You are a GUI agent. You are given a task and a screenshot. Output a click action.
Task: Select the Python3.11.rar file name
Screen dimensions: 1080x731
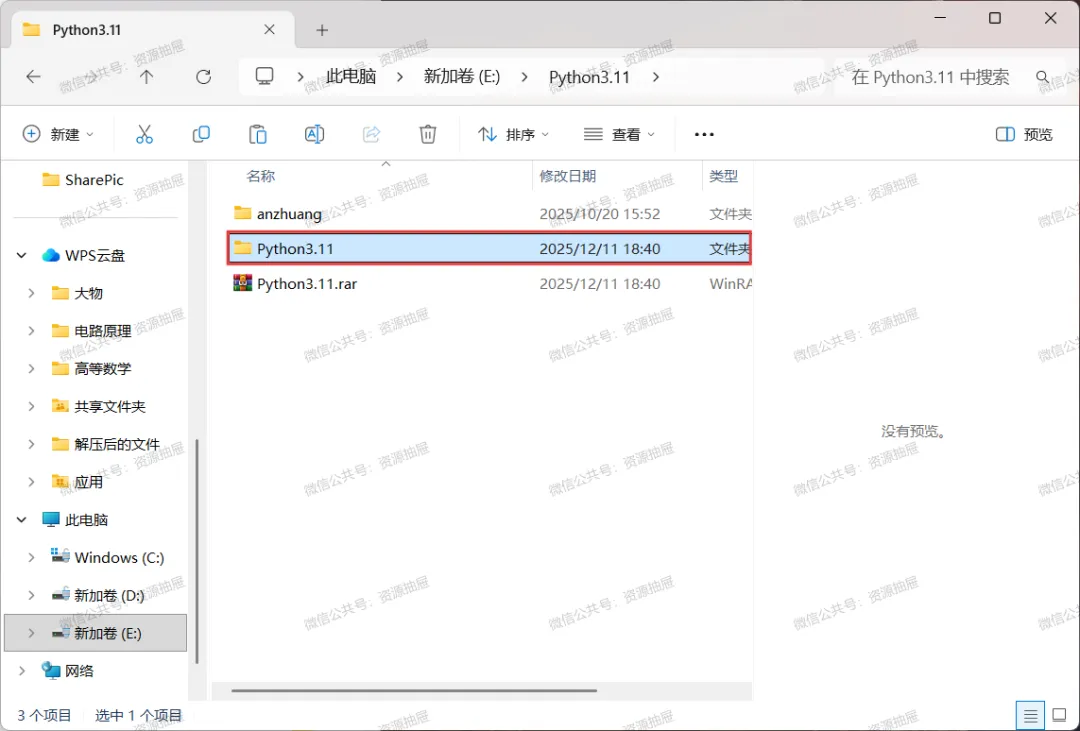point(307,283)
